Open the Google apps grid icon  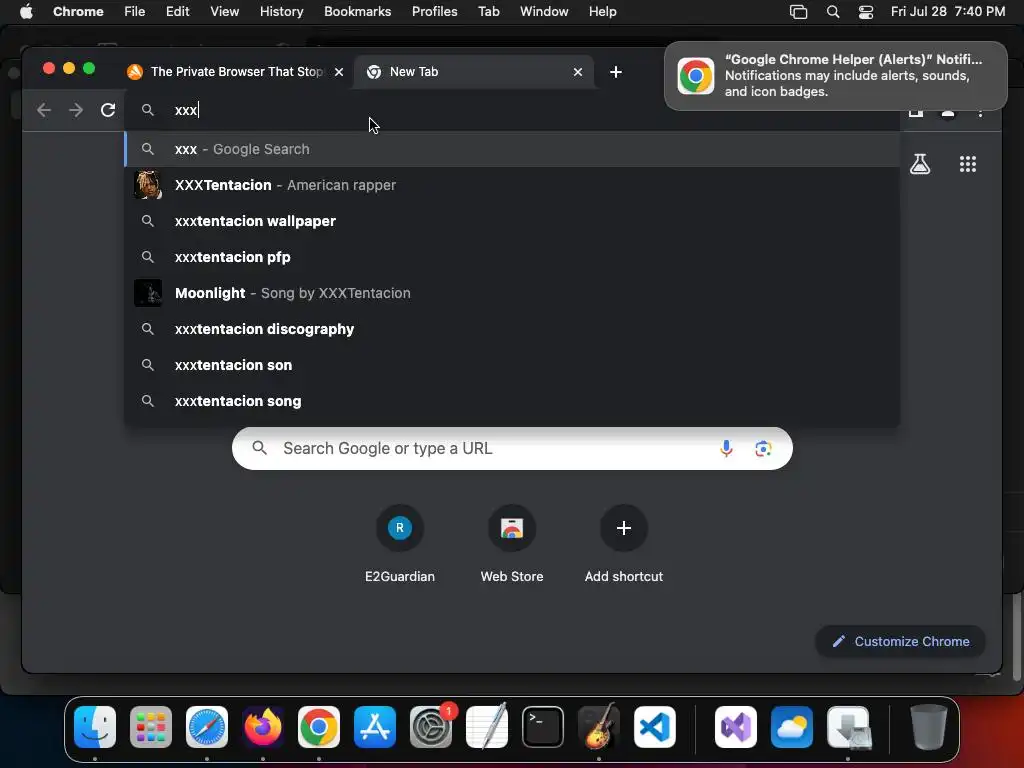968,164
